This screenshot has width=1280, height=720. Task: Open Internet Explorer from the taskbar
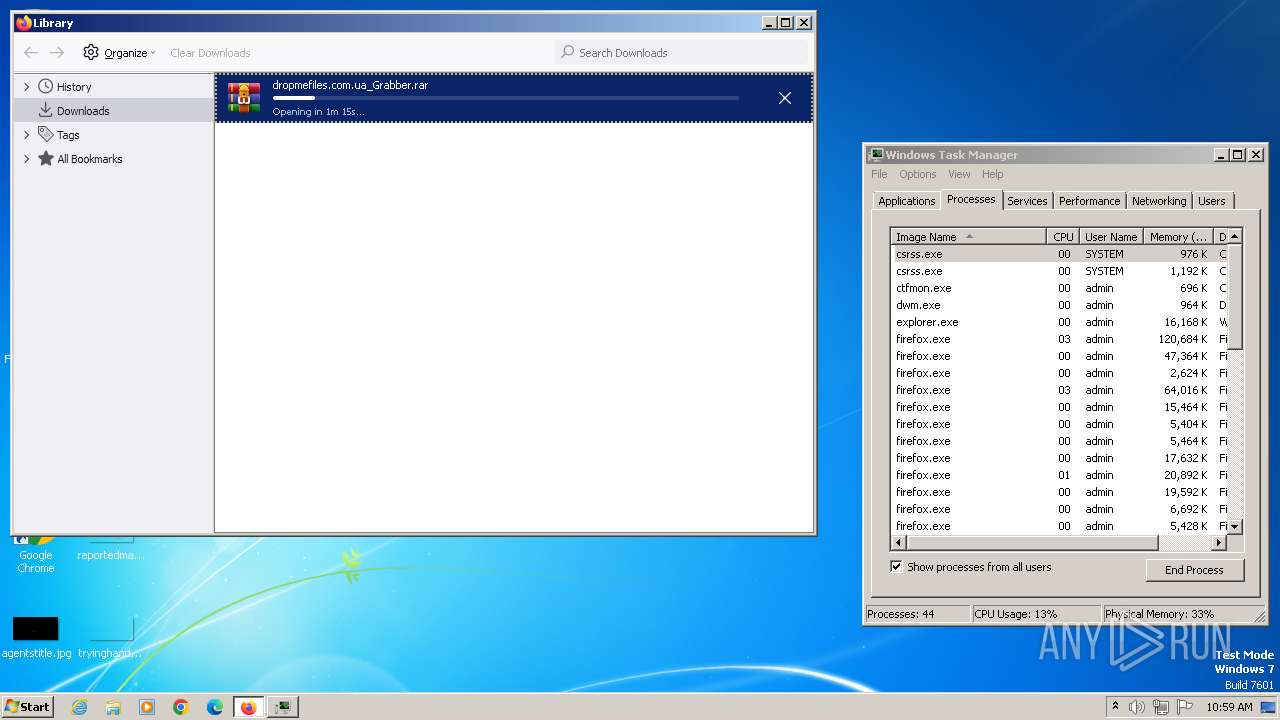point(79,707)
